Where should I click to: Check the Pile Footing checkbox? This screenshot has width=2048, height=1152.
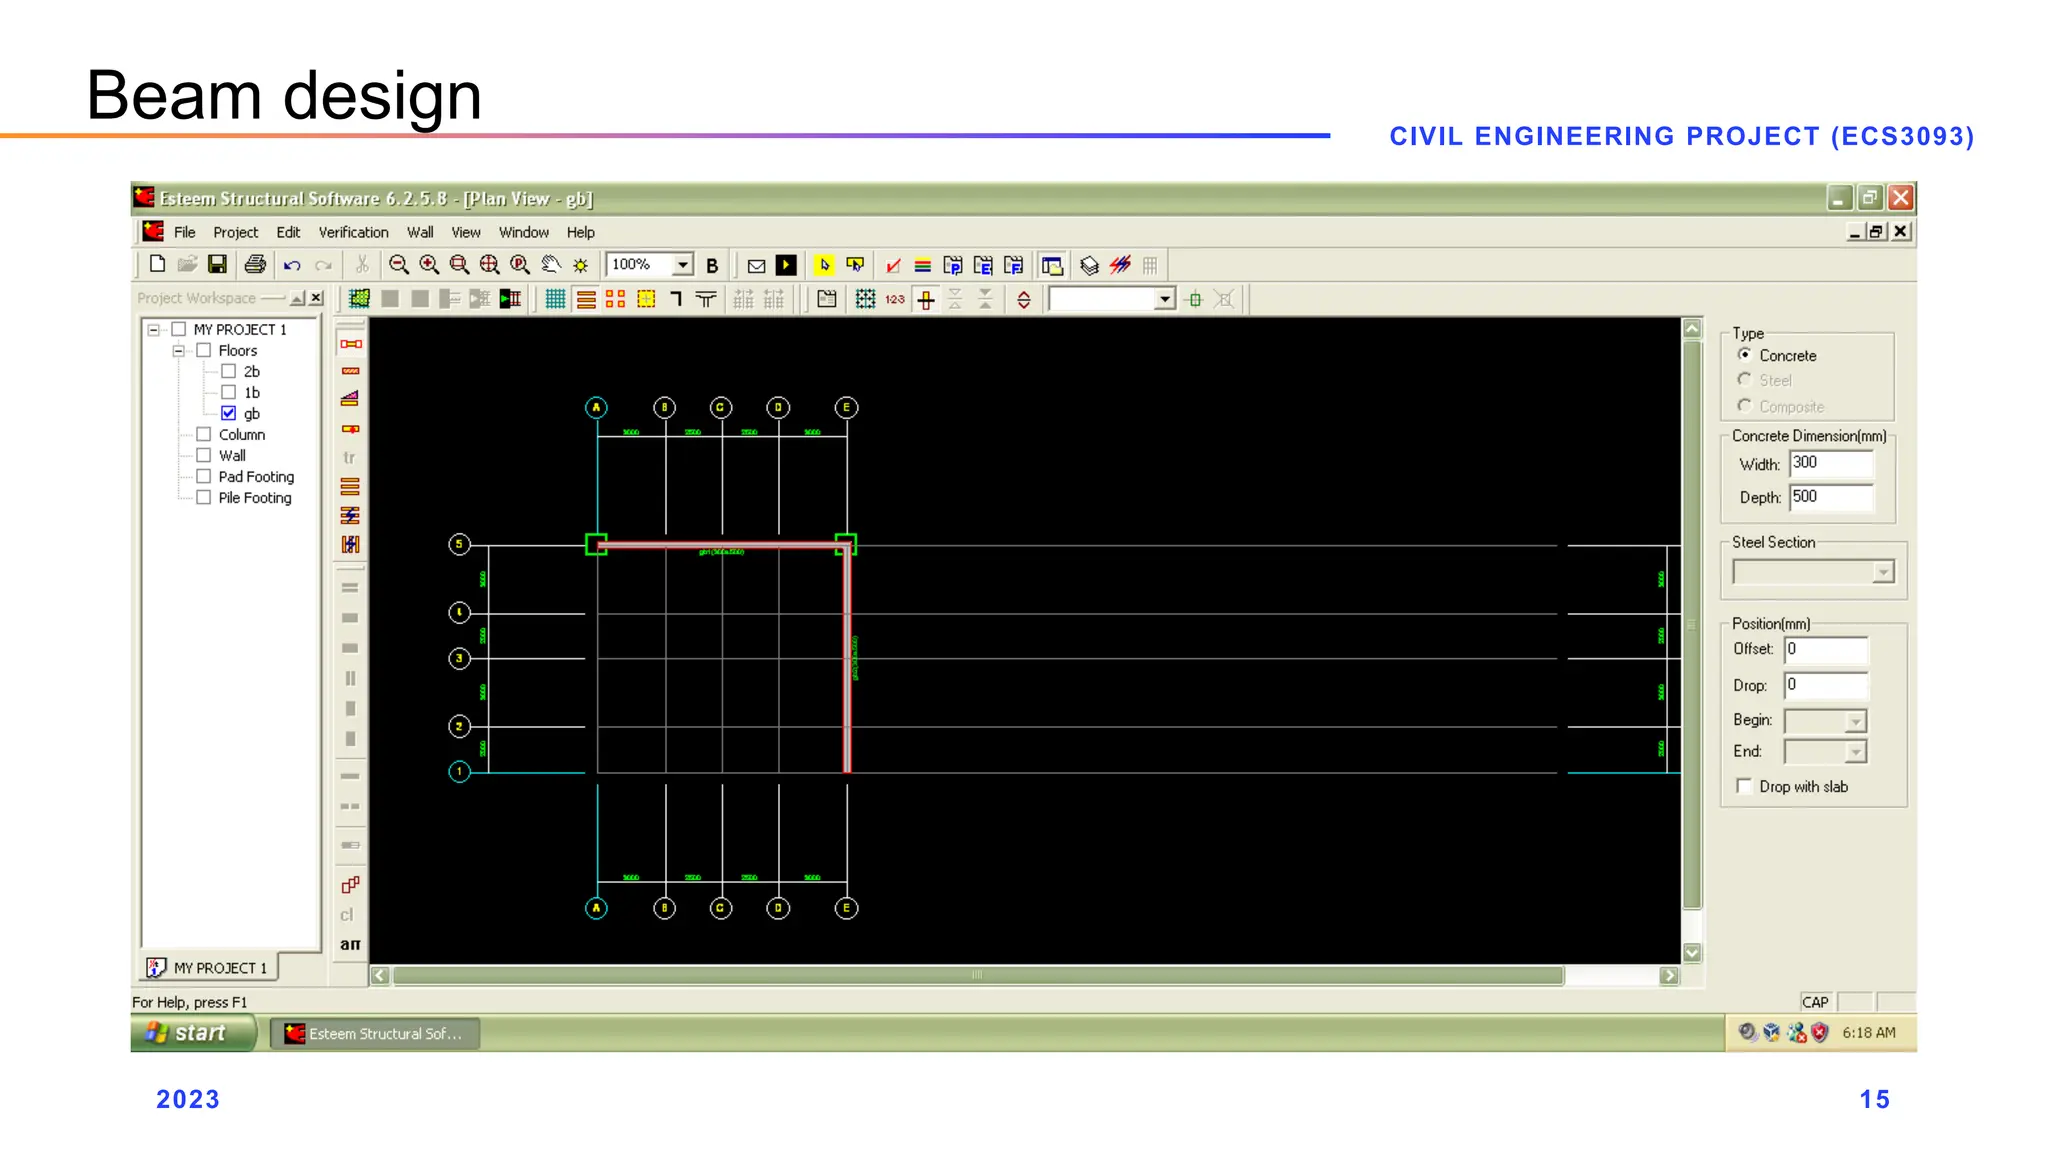click(204, 497)
